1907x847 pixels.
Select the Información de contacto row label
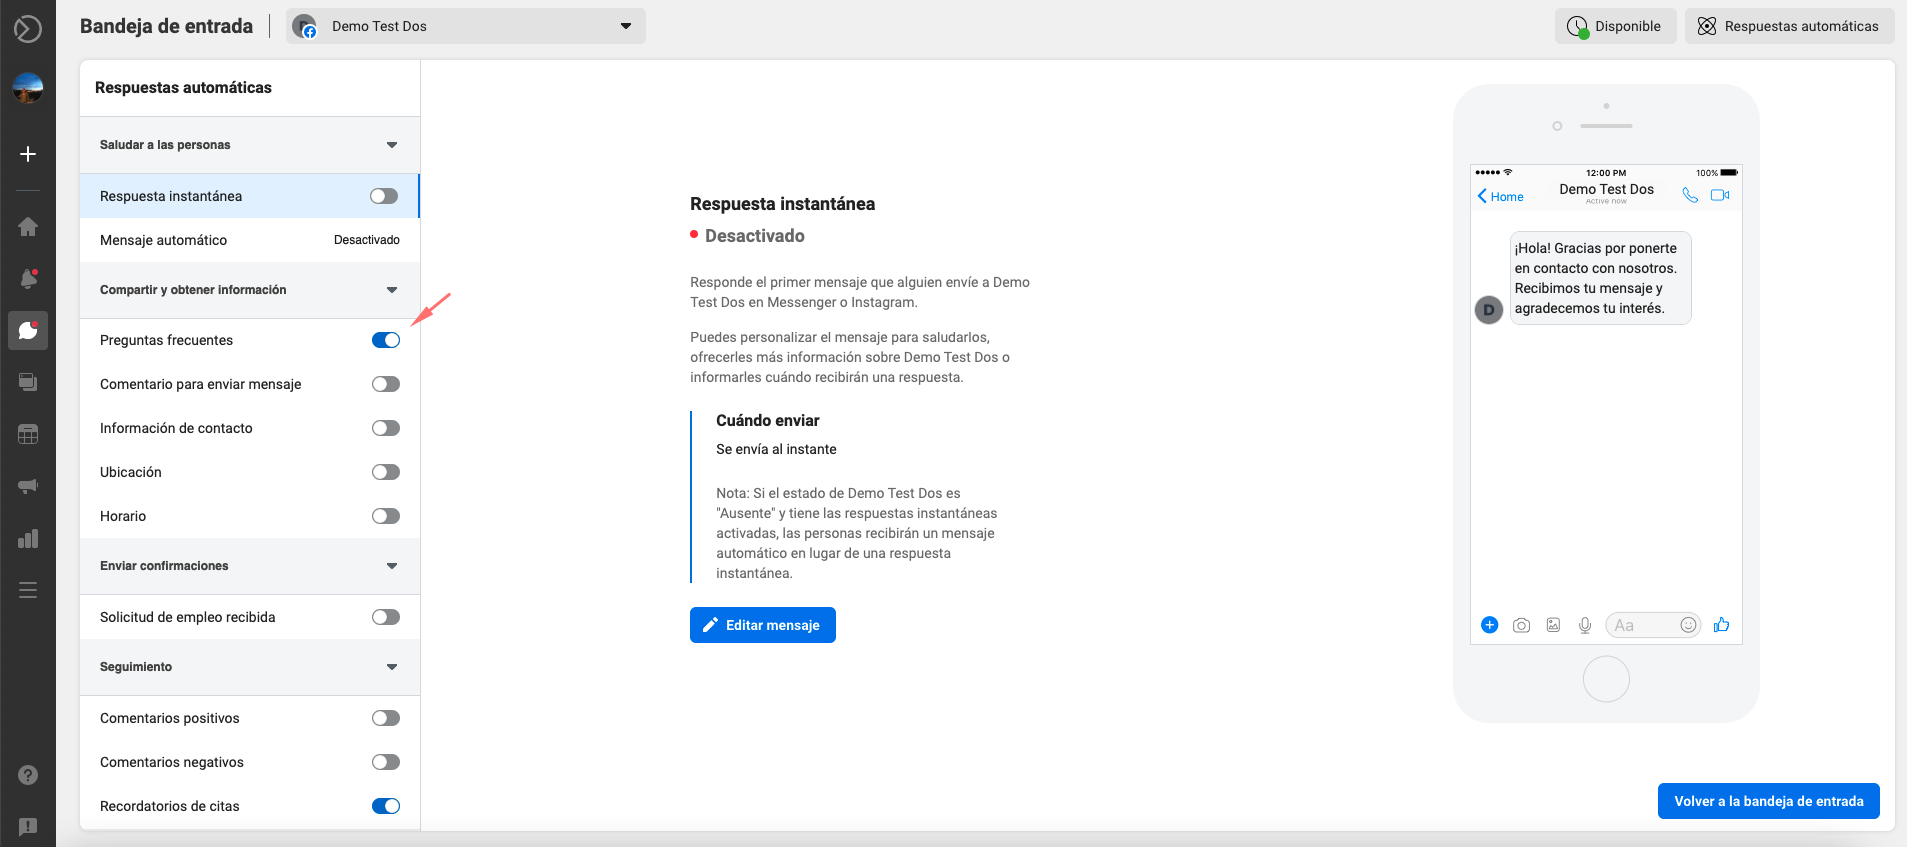(176, 428)
